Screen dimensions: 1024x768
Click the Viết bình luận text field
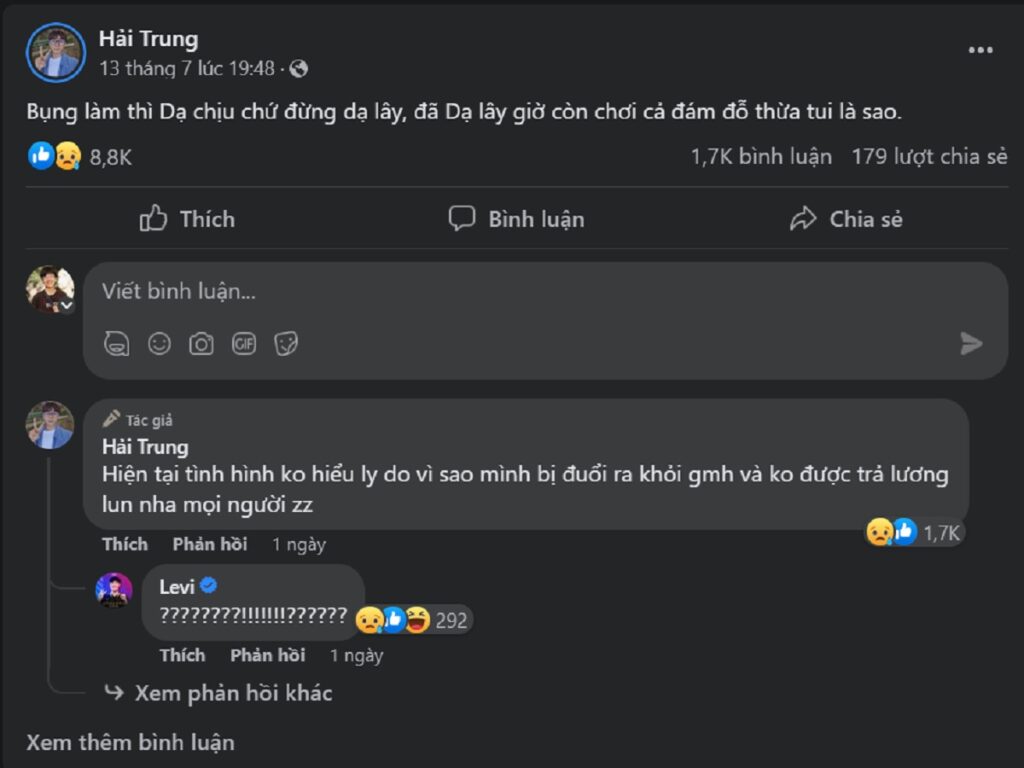point(500,291)
